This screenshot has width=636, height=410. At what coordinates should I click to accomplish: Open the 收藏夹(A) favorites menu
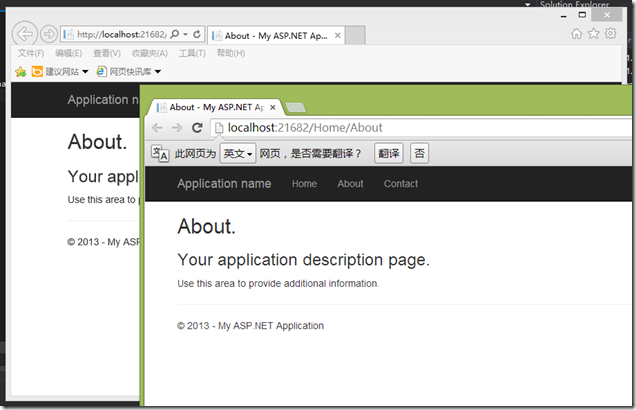tap(150, 53)
